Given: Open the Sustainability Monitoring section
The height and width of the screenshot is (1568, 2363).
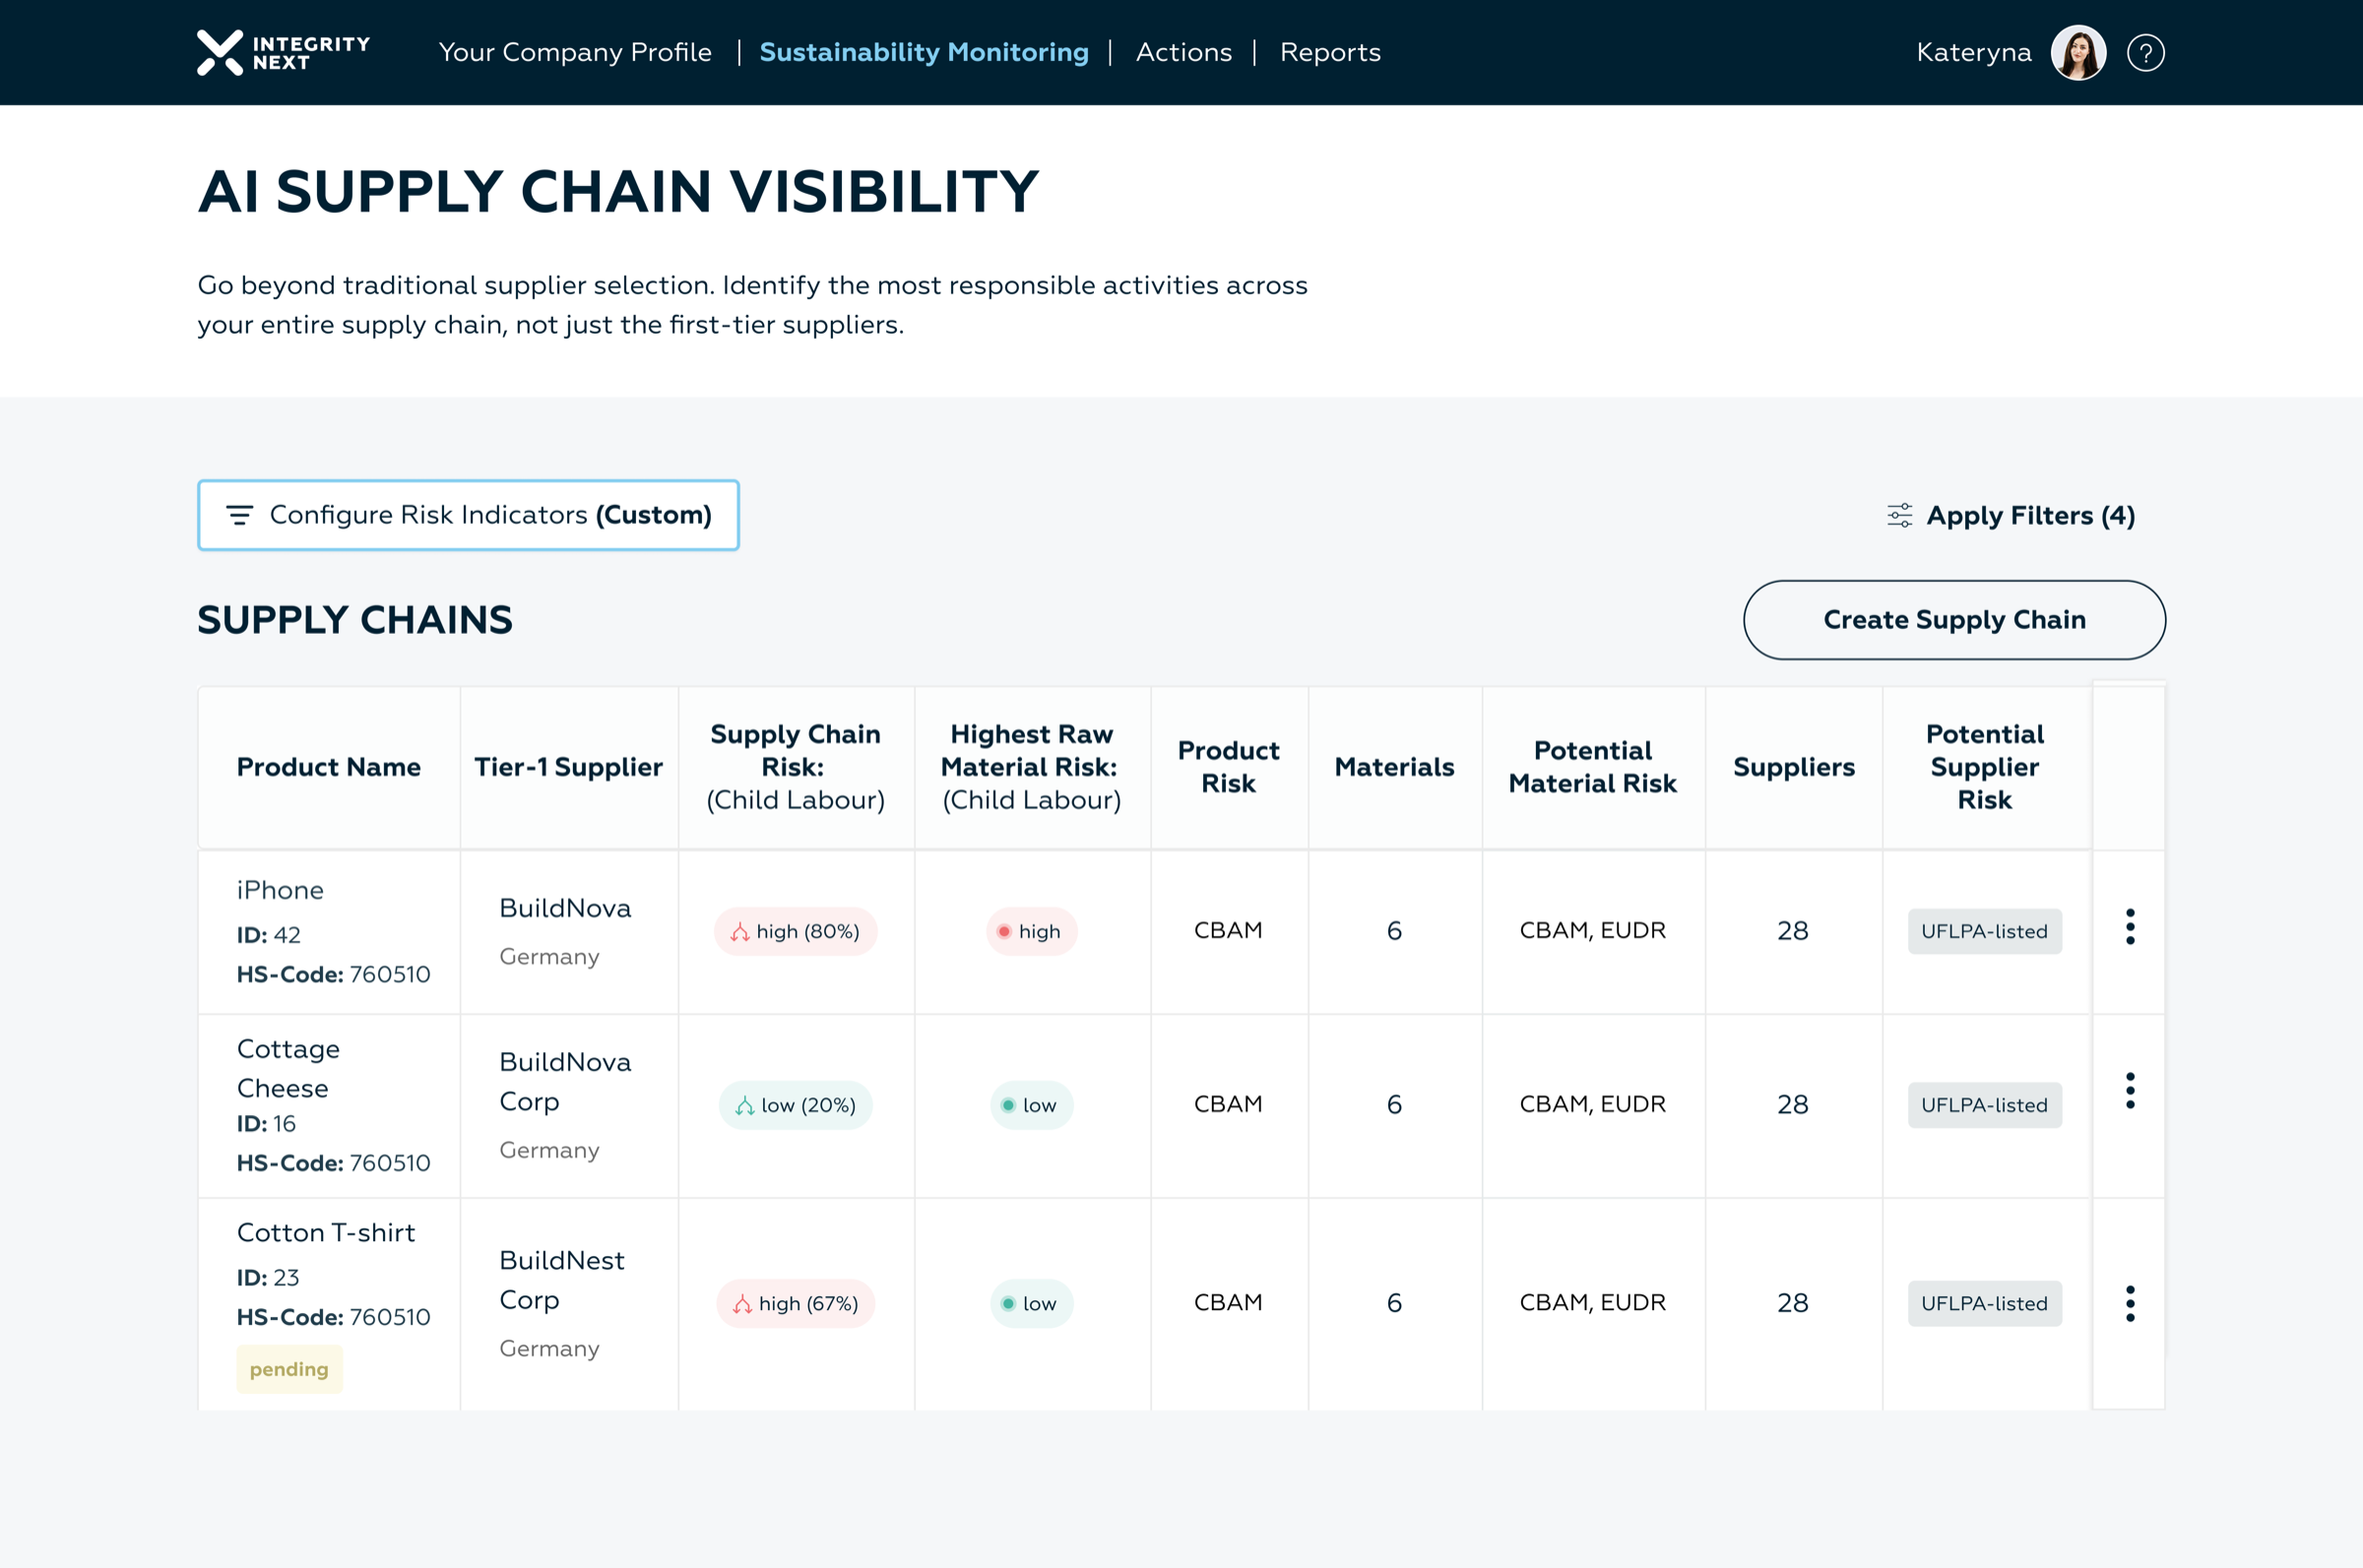Looking at the screenshot, I should (924, 52).
